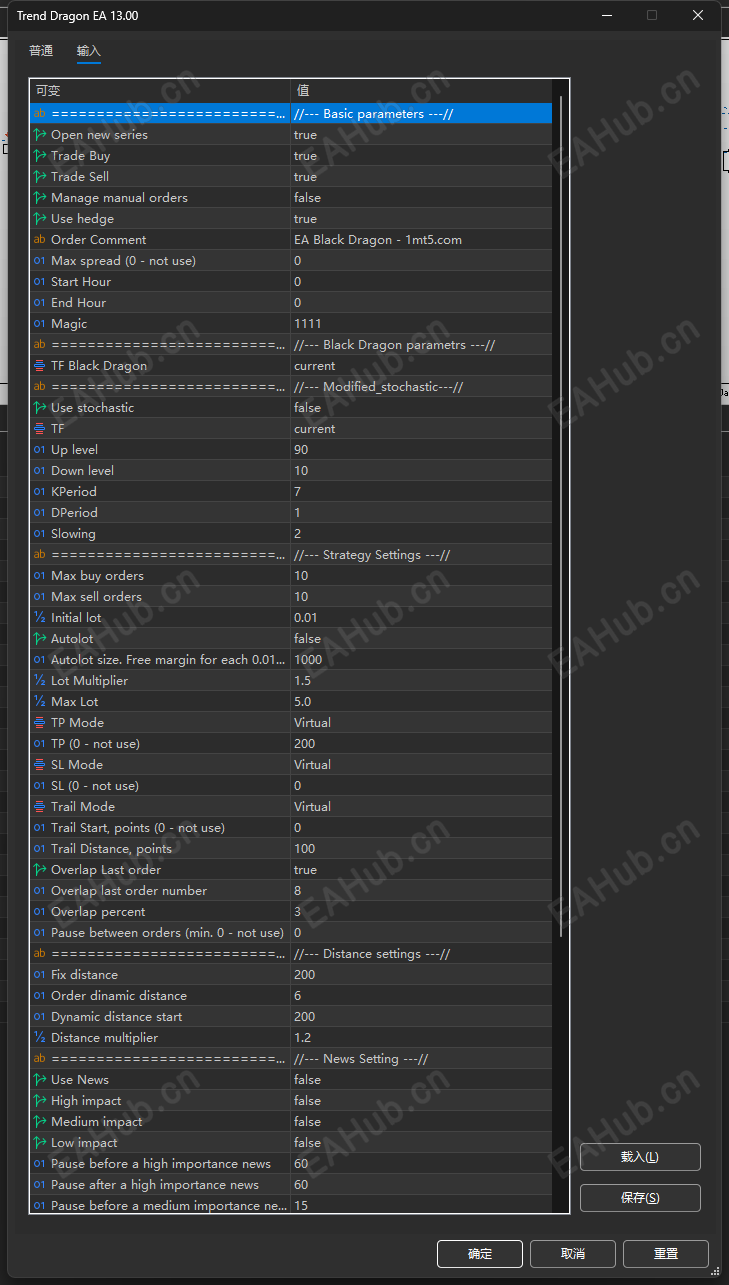Click the boolean icon beside Open new series
729x1285 pixels.
point(40,135)
